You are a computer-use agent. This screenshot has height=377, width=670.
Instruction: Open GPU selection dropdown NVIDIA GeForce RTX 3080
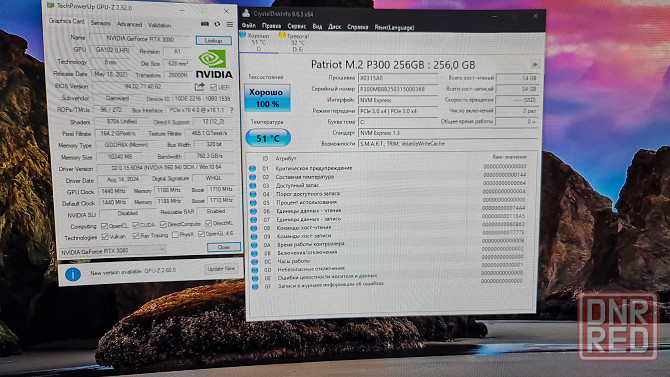(113, 251)
